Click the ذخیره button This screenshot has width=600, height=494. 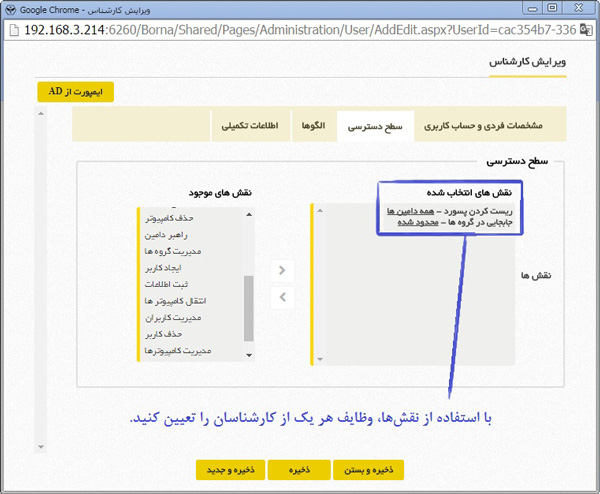(299, 470)
